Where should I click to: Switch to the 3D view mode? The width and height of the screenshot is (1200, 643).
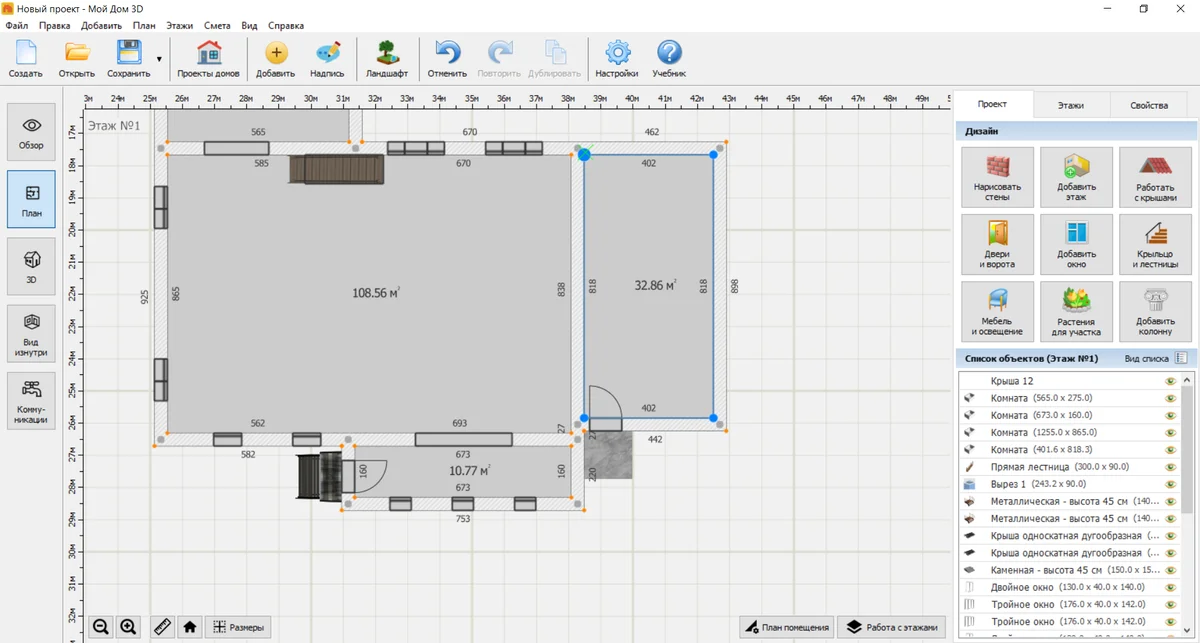coord(31,264)
